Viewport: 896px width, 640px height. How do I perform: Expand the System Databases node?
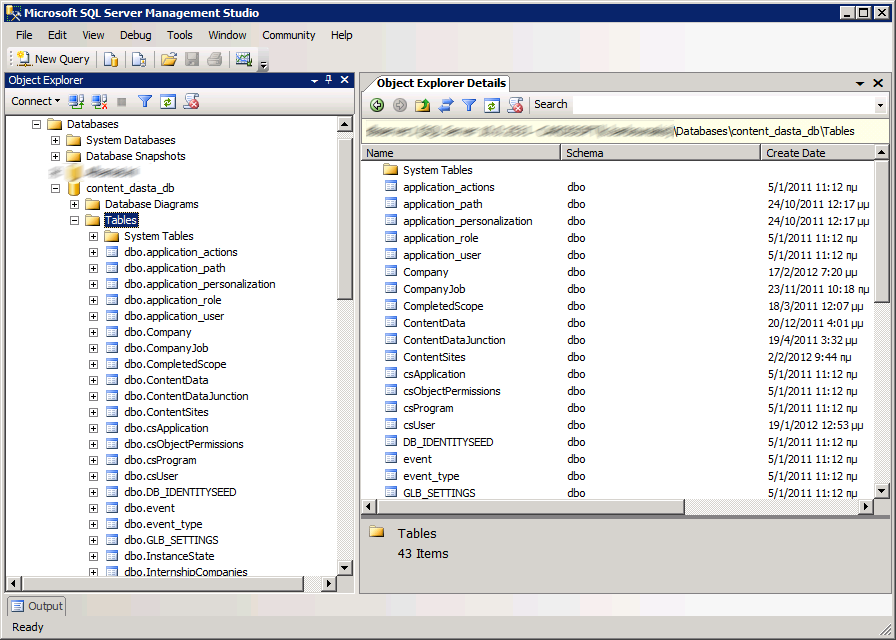click(x=55, y=140)
